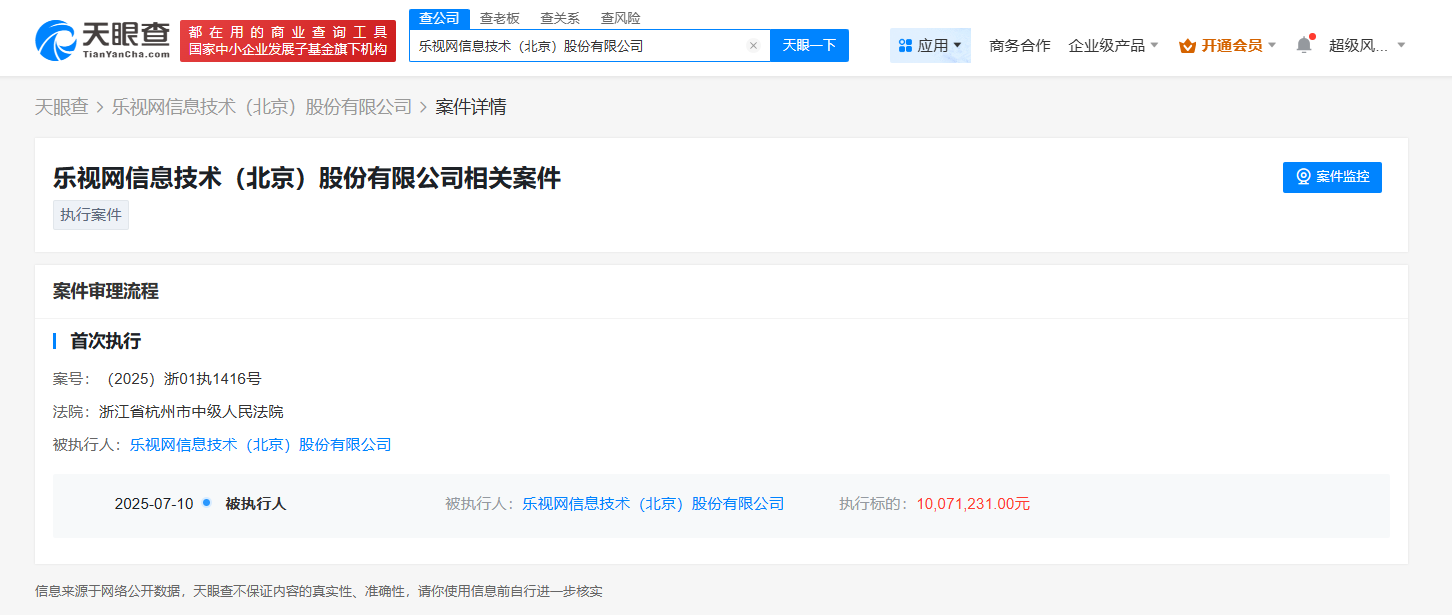
Task: Expand the 超级风... user account menu
Action: pos(1367,46)
